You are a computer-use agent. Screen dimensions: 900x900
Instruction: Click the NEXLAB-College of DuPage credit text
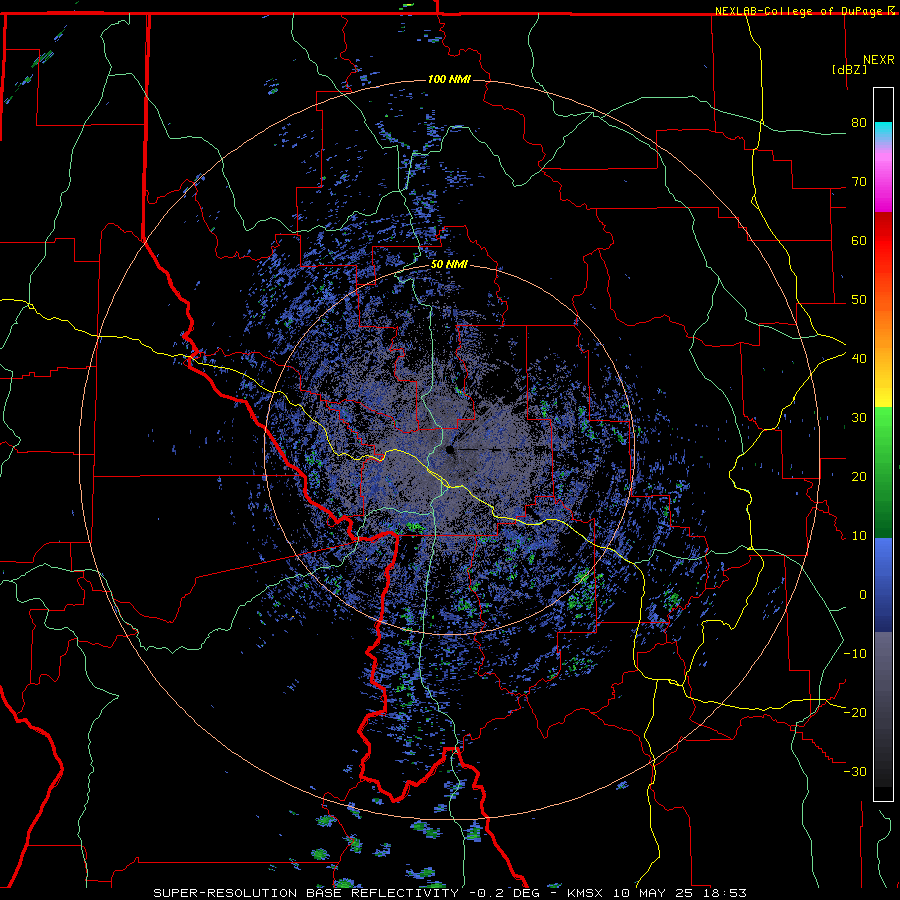[x=799, y=11]
